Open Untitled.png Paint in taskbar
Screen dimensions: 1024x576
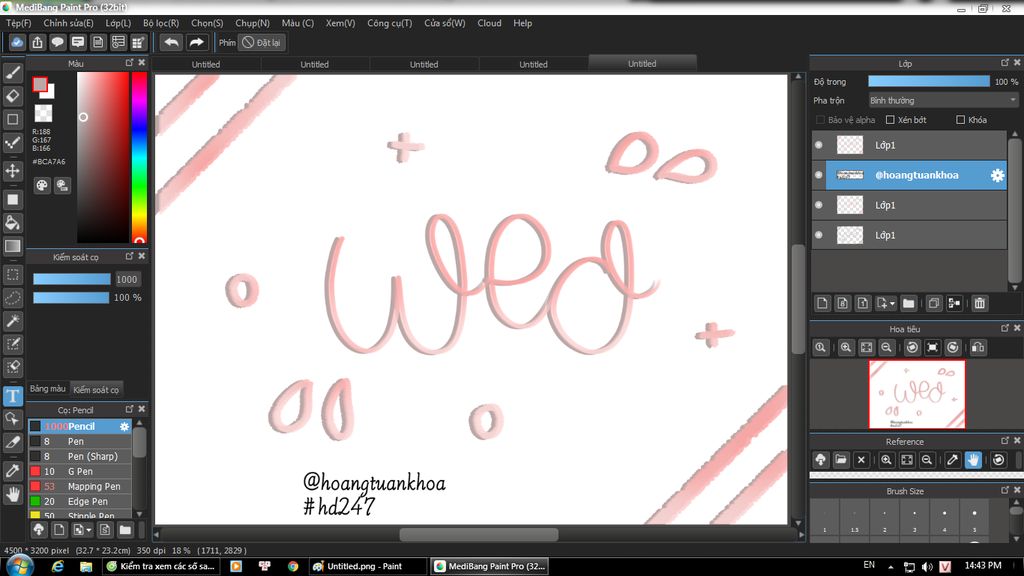point(368,566)
